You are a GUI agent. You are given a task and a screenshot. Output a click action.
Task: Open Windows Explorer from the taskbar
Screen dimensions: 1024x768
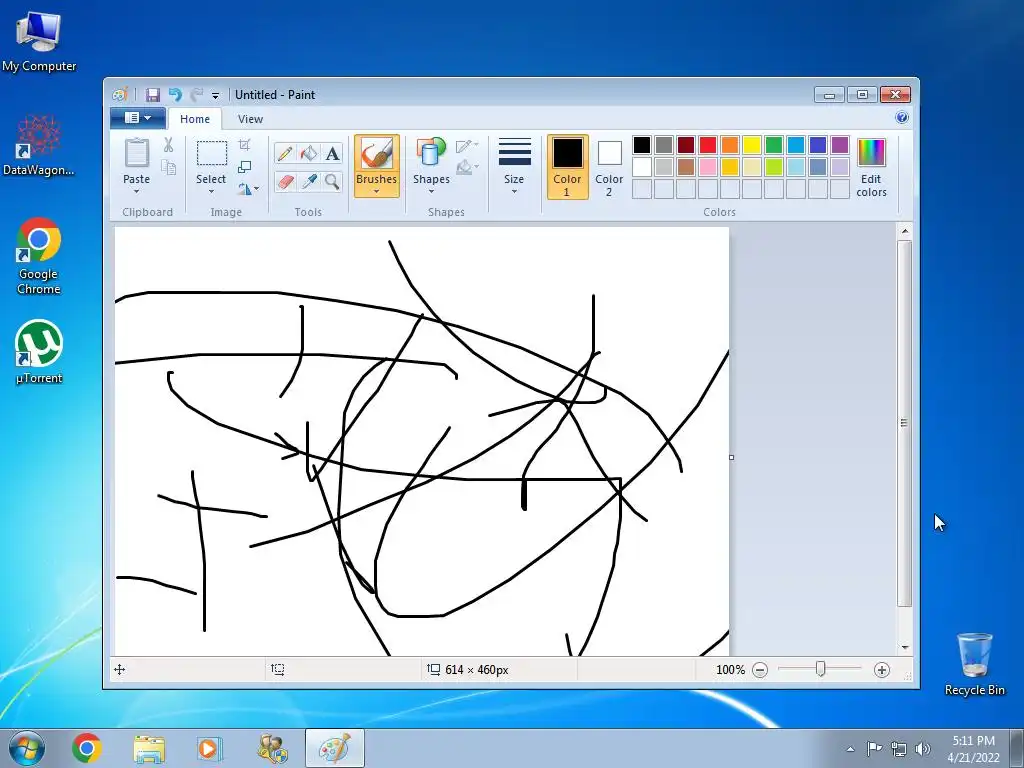coord(149,748)
